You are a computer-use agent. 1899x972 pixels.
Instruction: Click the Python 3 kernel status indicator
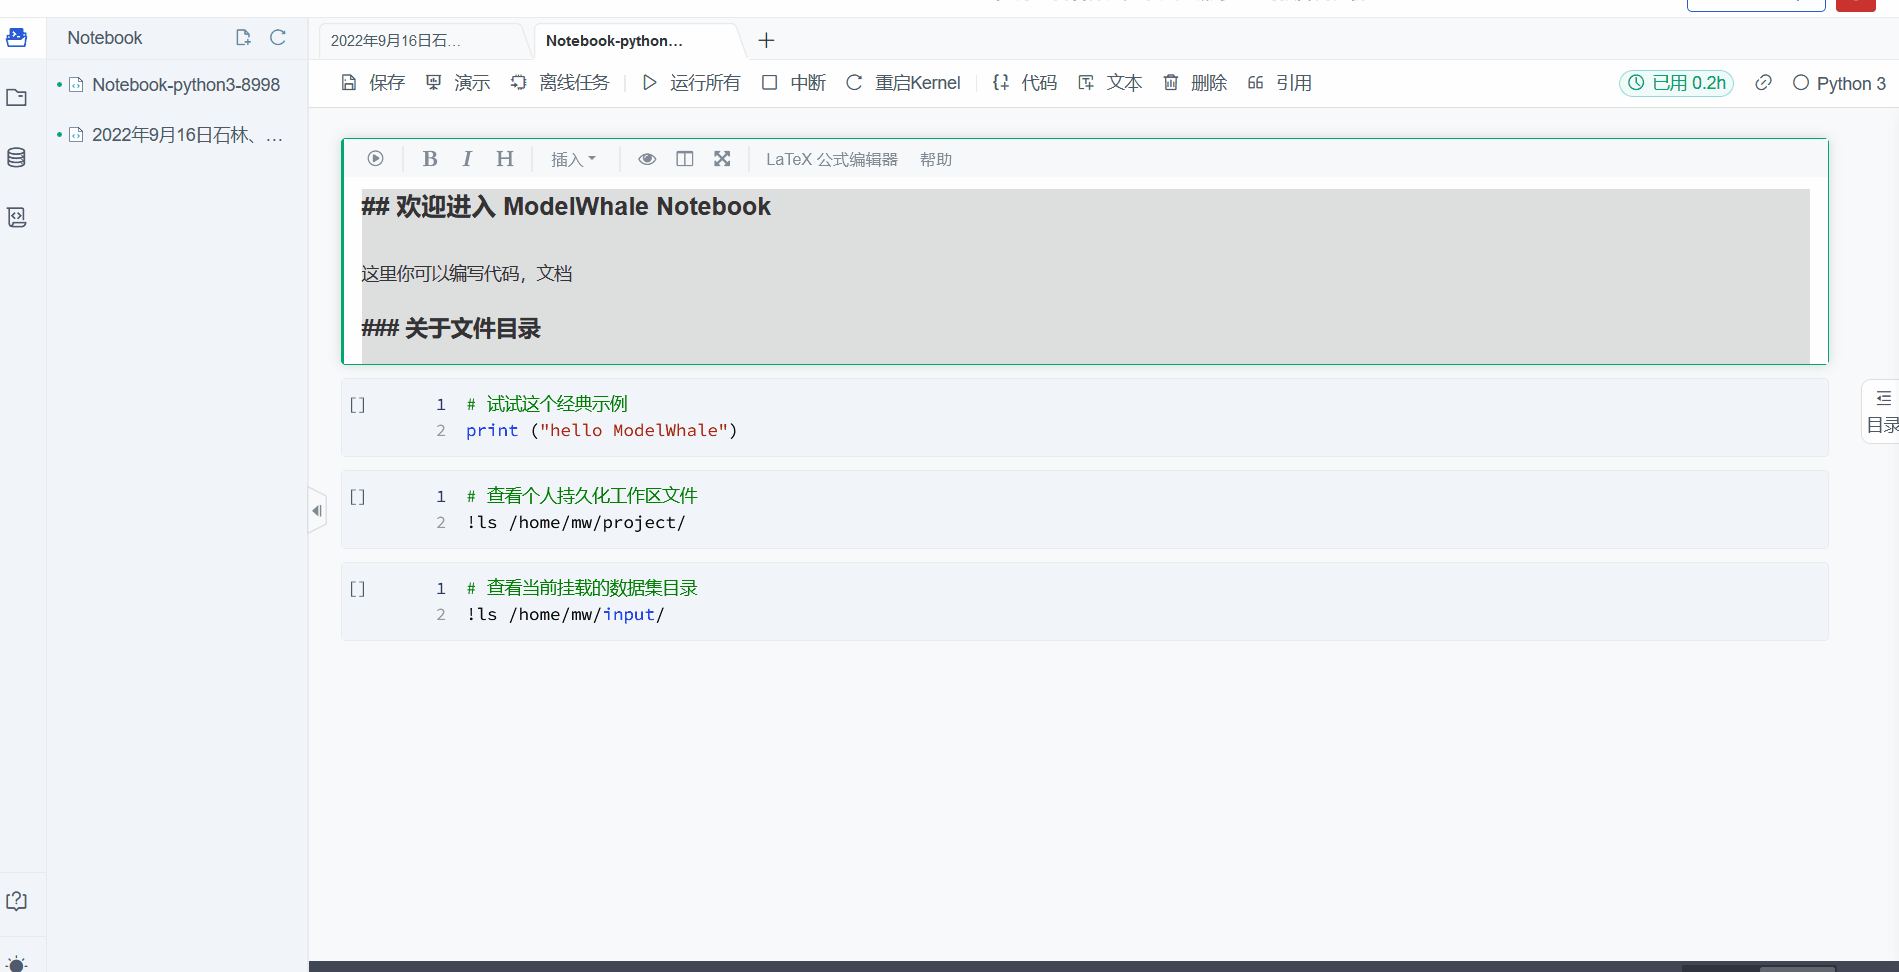point(1839,83)
